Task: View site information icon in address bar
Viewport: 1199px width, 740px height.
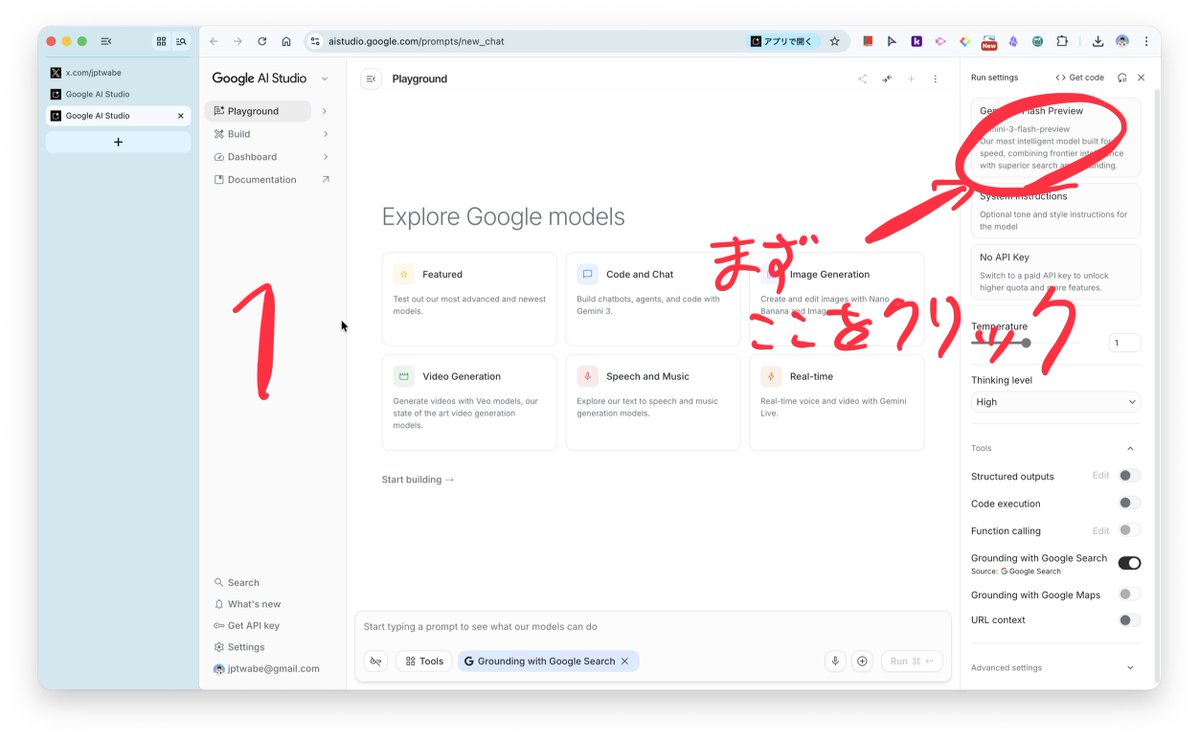Action: point(315,41)
